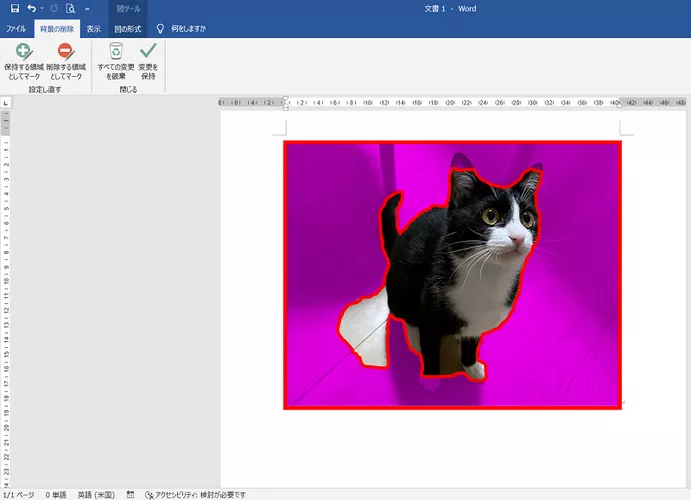
Task: Switch to the 図の形式 ribbon tab
Action: (x=127, y=29)
